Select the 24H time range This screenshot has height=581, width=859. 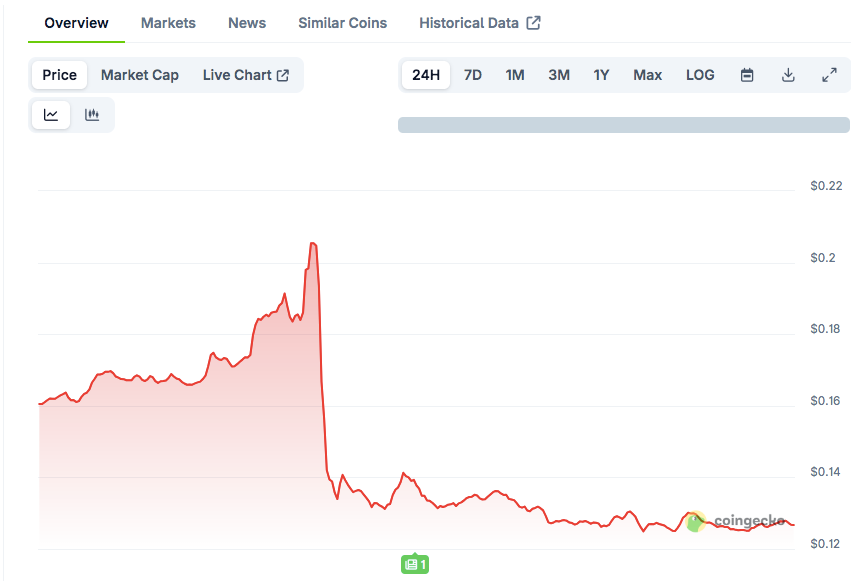(426, 75)
